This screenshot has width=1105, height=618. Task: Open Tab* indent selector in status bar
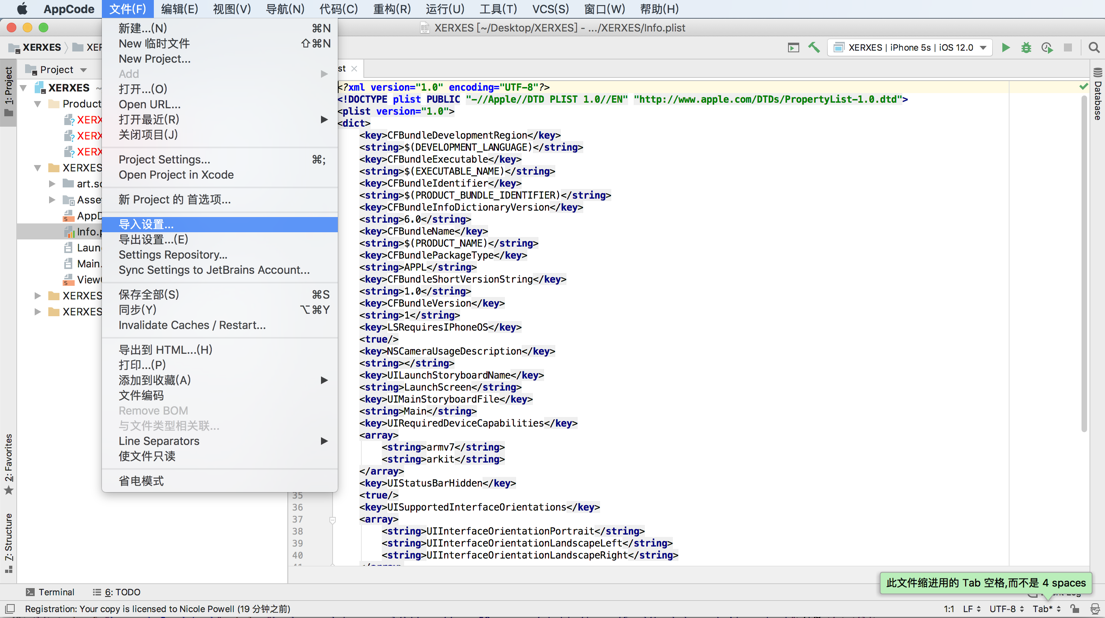tap(1047, 609)
